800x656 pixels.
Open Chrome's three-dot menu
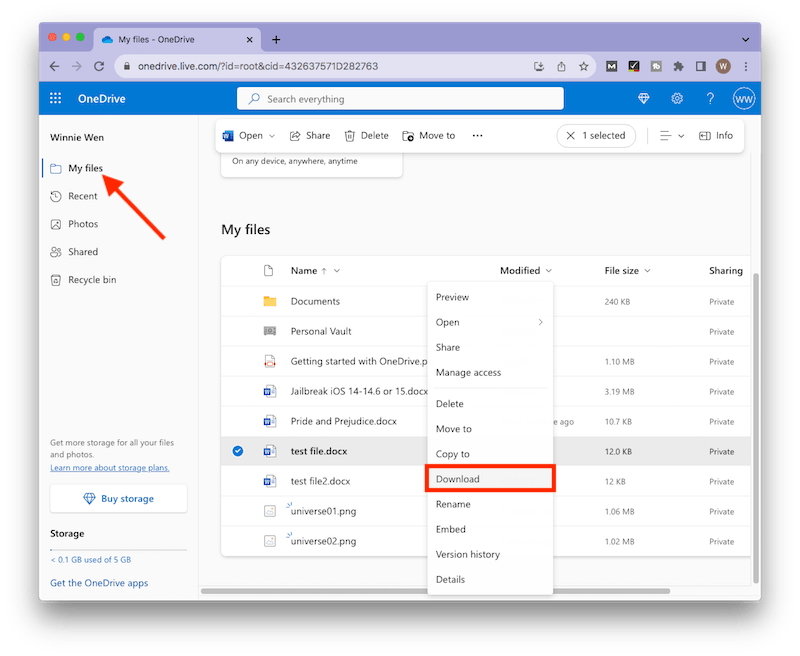tap(746, 66)
